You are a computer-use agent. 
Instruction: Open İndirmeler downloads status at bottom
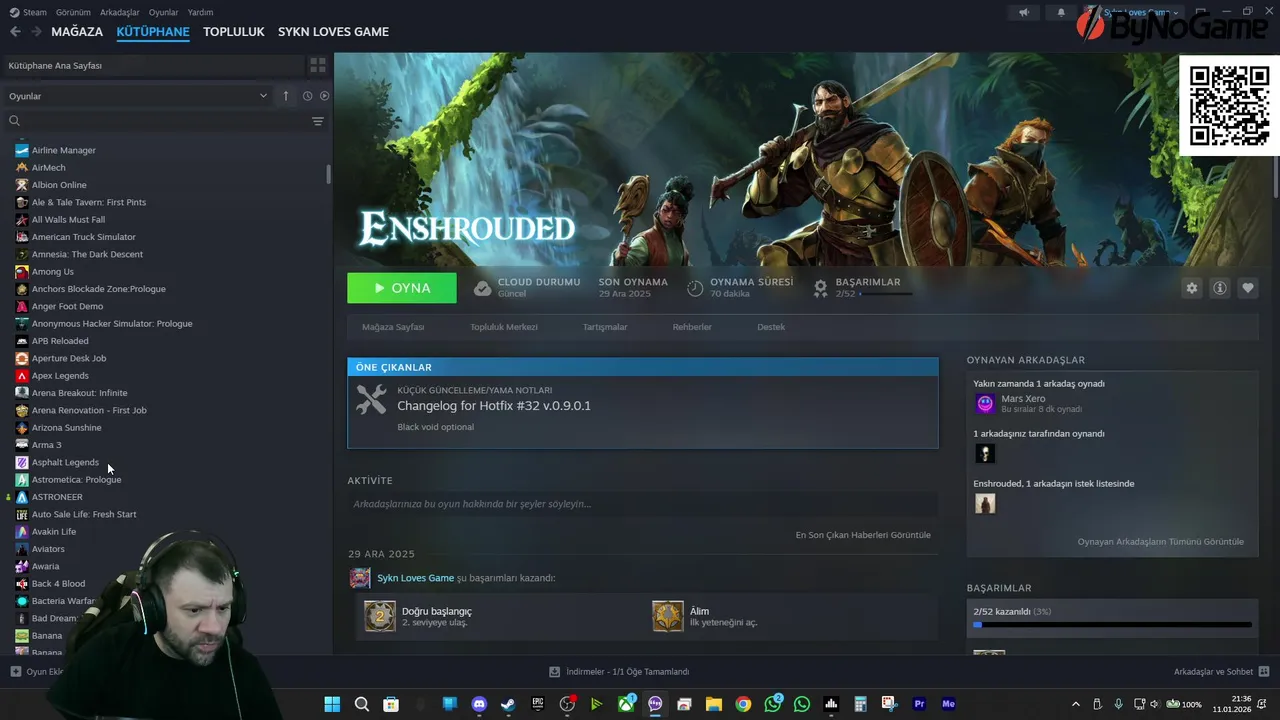(619, 672)
